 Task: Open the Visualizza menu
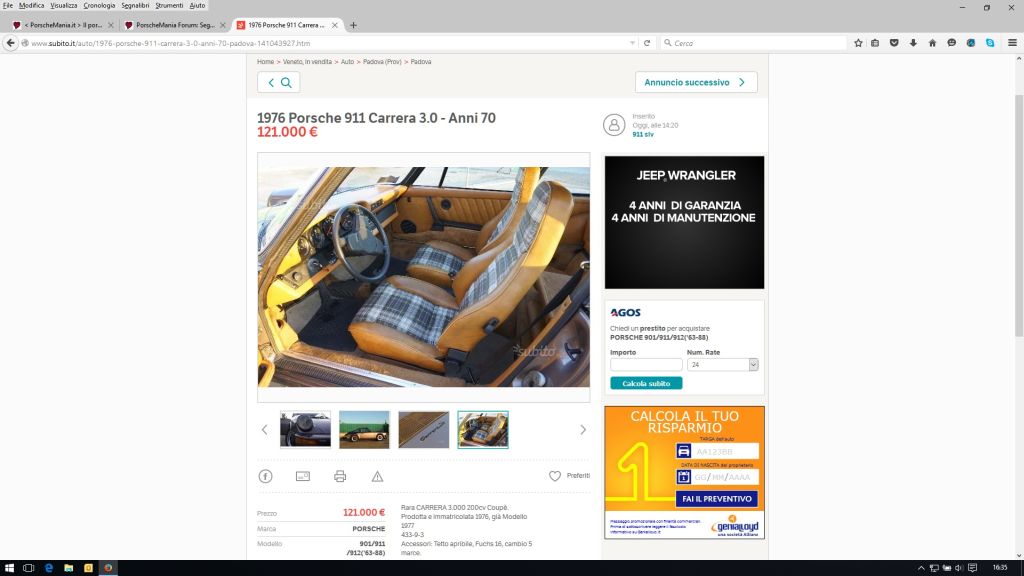click(64, 5)
